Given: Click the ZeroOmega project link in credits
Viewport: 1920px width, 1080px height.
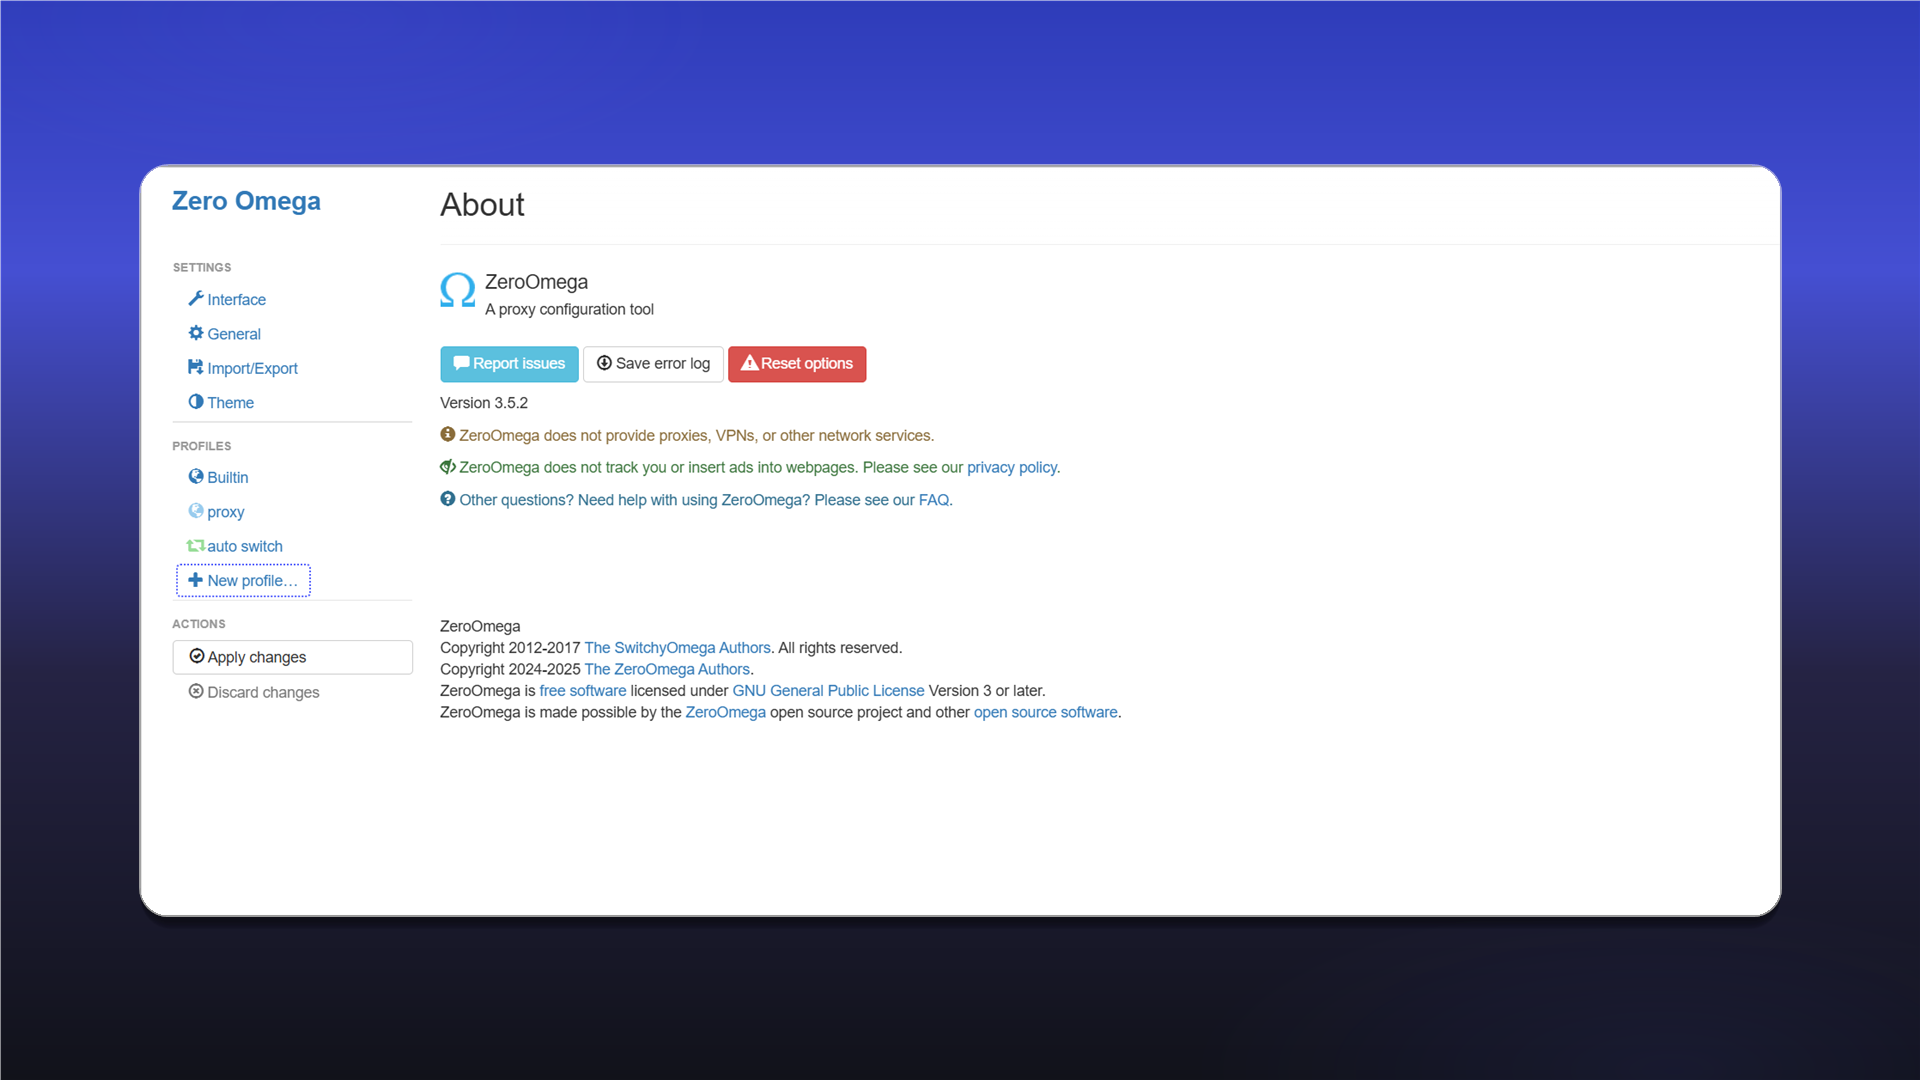Looking at the screenshot, I should tap(725, 713).
